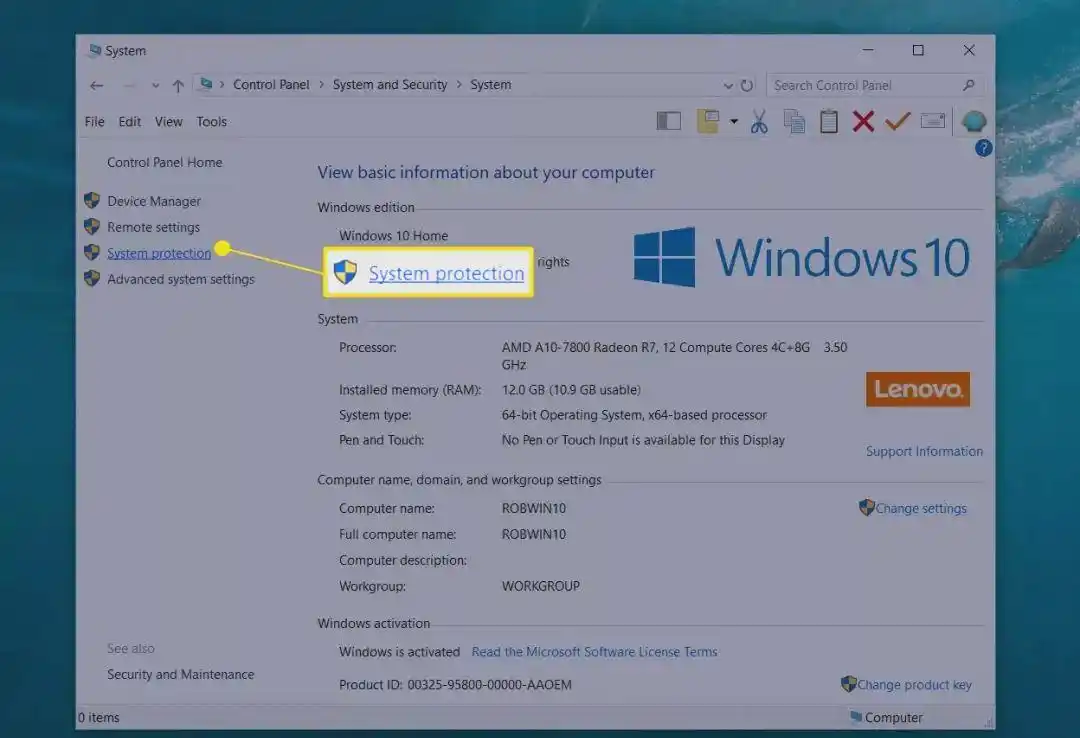Refresh the current page
1080x738 pixels.
[x=747, y=85]
